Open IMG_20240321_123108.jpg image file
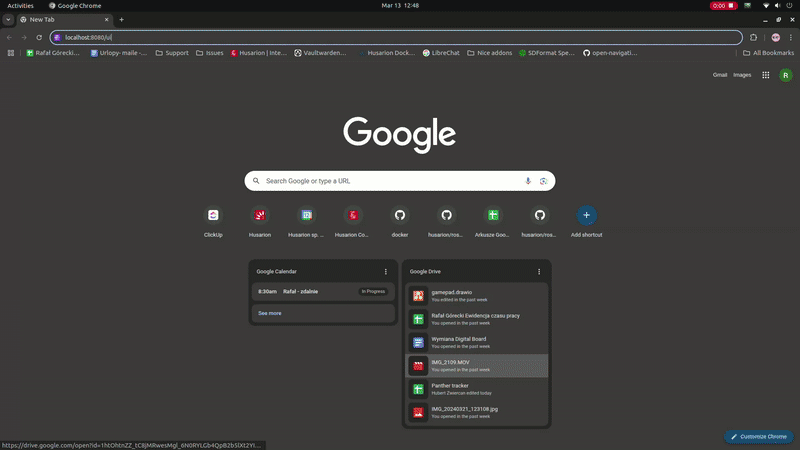 (477, 412)
